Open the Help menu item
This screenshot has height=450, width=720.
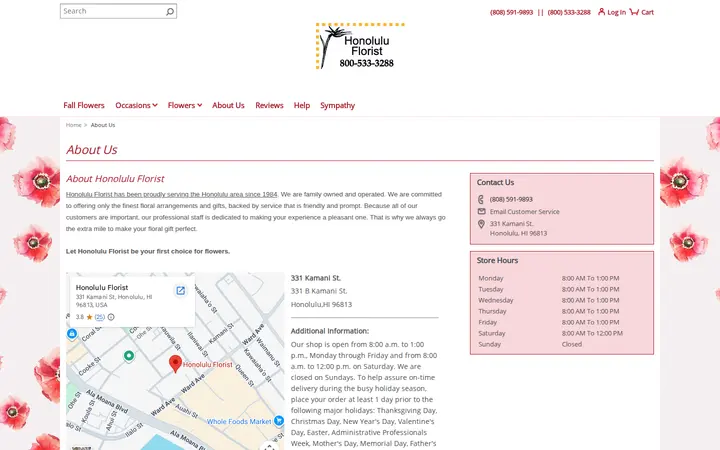click(x=302, y=105)
